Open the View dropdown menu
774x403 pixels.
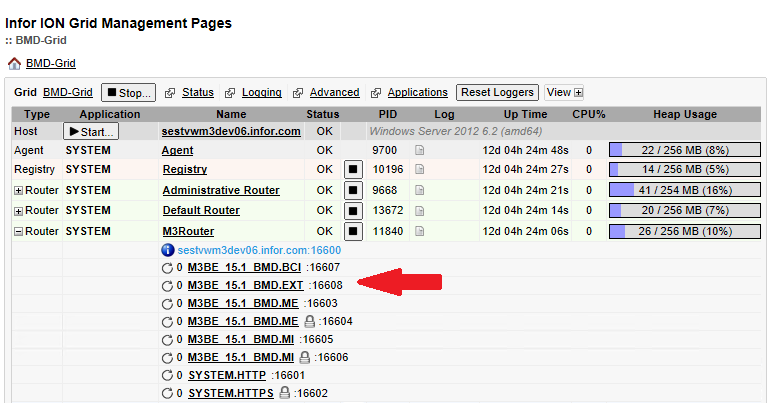pos(564,93)
